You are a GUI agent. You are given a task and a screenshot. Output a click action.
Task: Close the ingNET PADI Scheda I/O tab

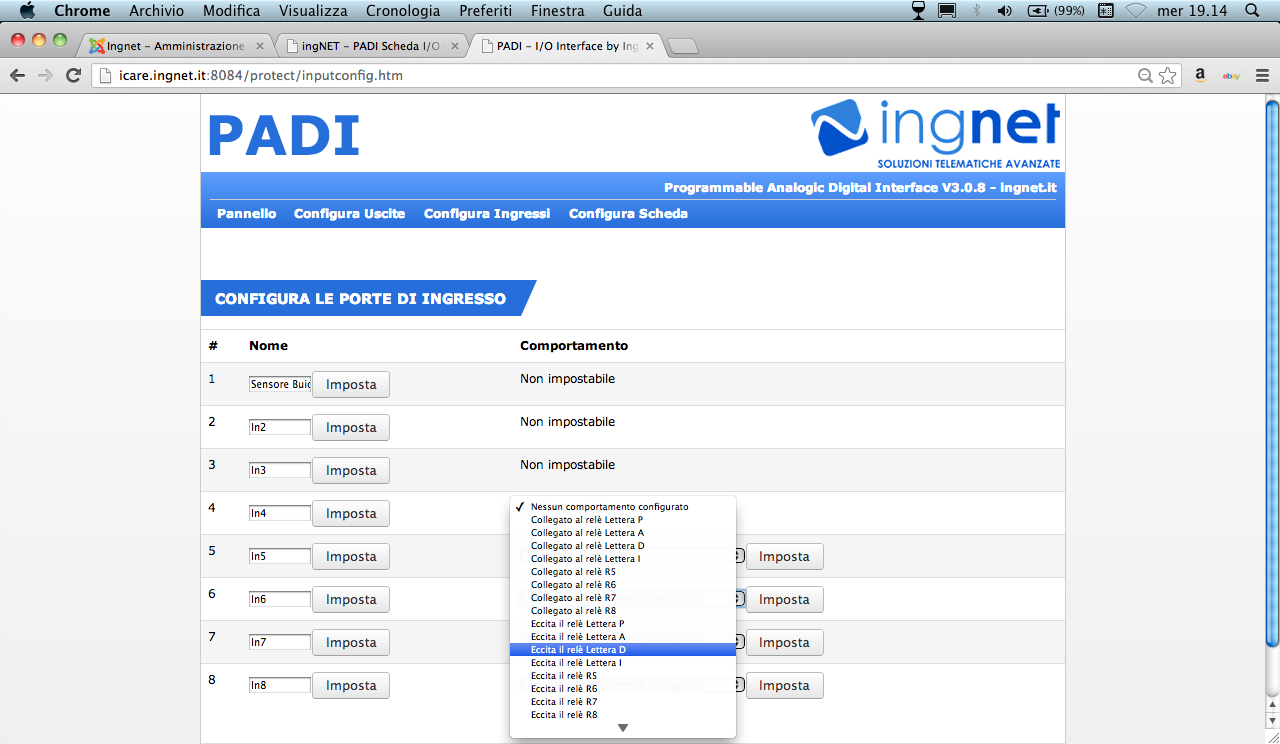click(x=455, y=46)
